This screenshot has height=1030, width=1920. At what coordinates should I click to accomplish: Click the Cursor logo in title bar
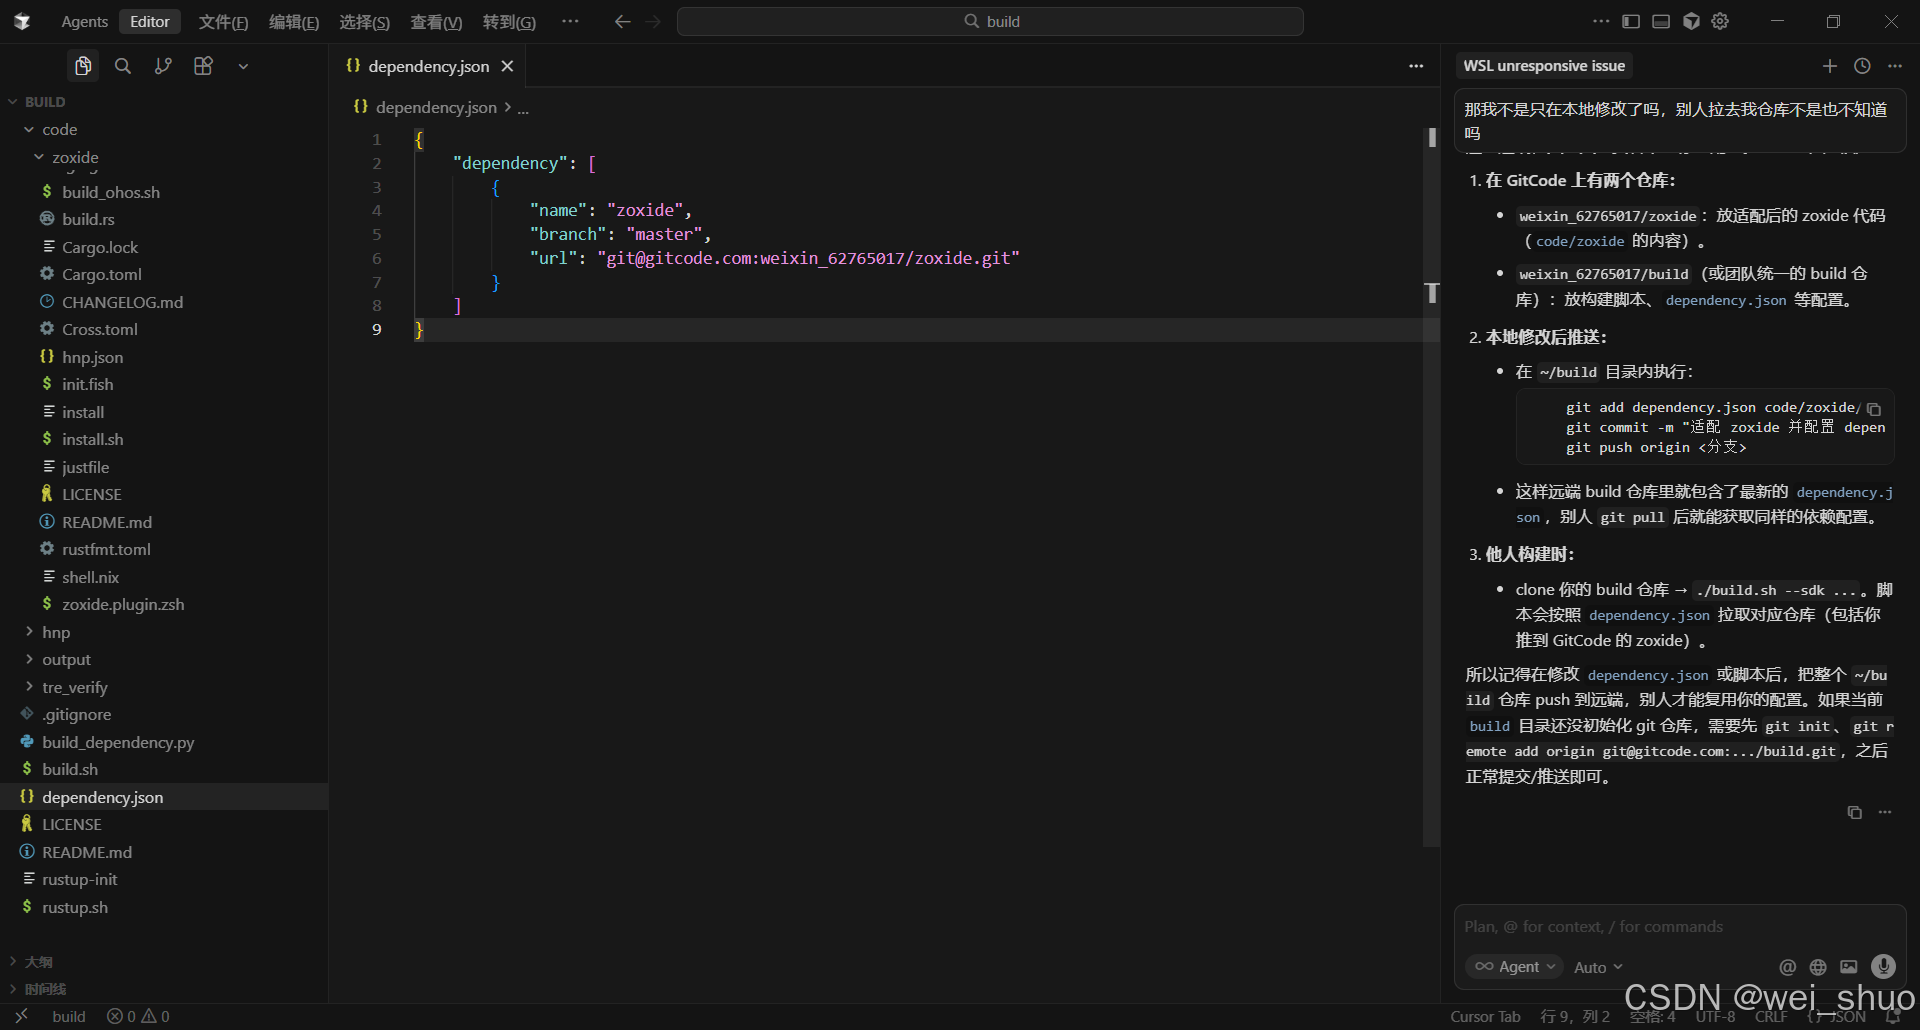click(22, 21)
